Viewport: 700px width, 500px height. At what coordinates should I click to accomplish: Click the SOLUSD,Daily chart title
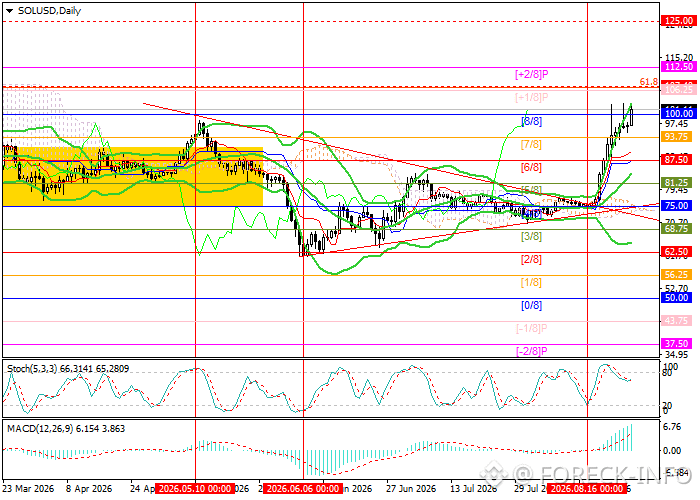click(x=49, y=11)
